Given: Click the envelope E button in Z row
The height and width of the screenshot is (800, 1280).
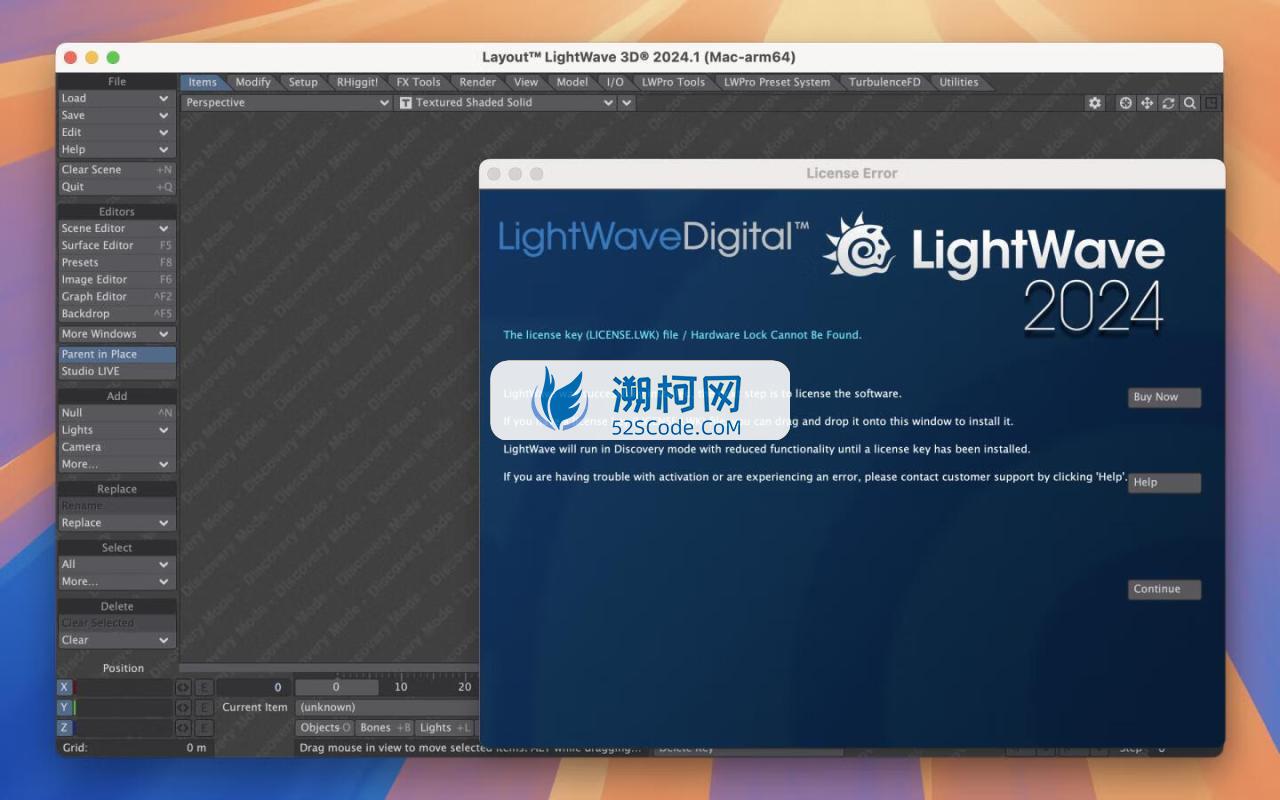Looking at the screenshot, I should (x=203, y=727).
